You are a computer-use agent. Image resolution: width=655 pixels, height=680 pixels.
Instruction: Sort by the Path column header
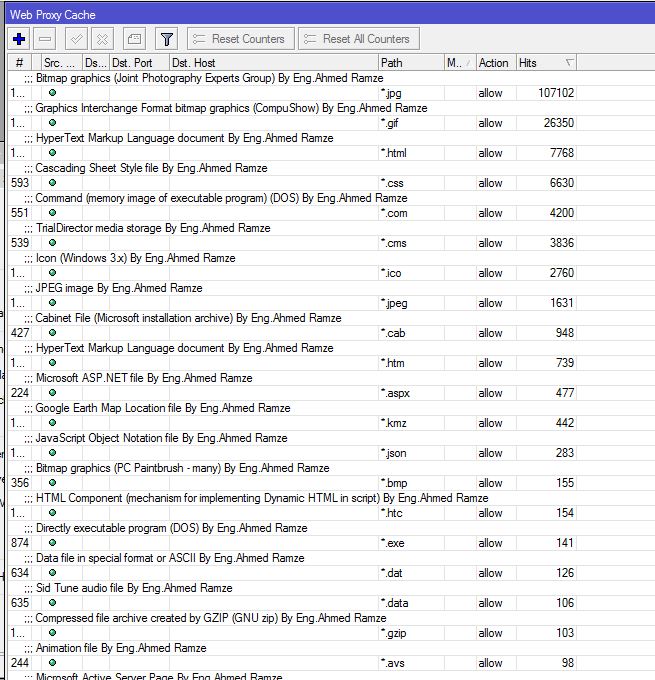point(411,63)
